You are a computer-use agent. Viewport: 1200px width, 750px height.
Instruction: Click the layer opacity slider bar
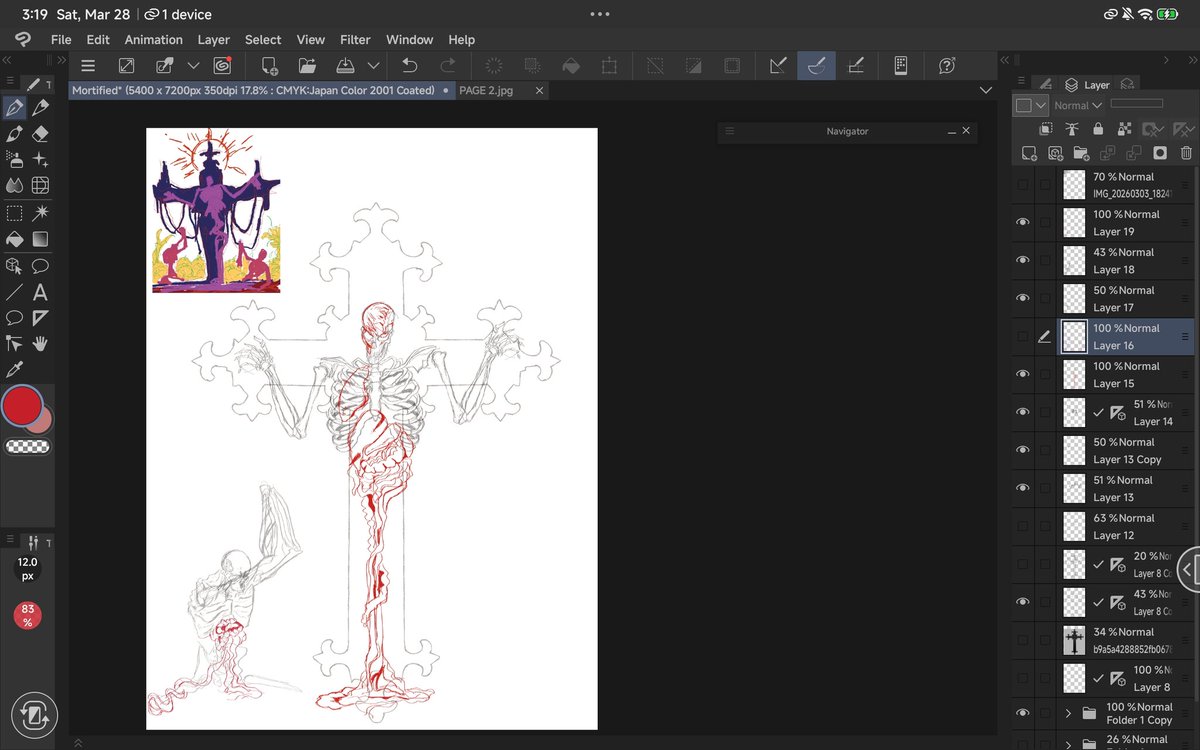click(x=1137, y=103)
